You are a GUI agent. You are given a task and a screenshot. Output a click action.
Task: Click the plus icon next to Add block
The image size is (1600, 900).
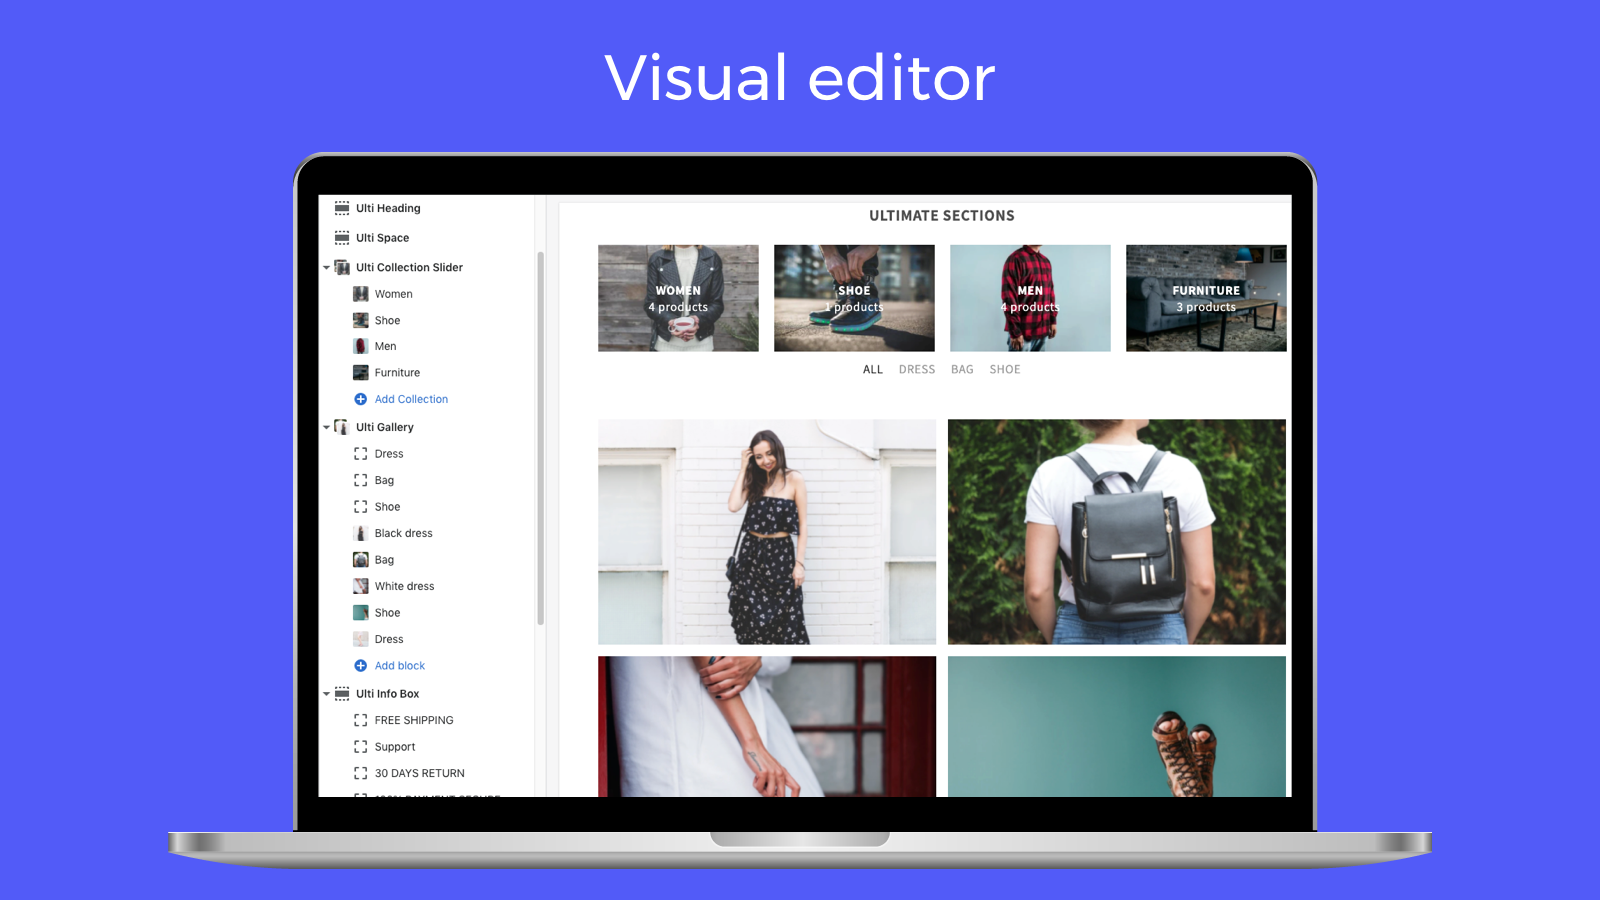[x=361, y=665]
